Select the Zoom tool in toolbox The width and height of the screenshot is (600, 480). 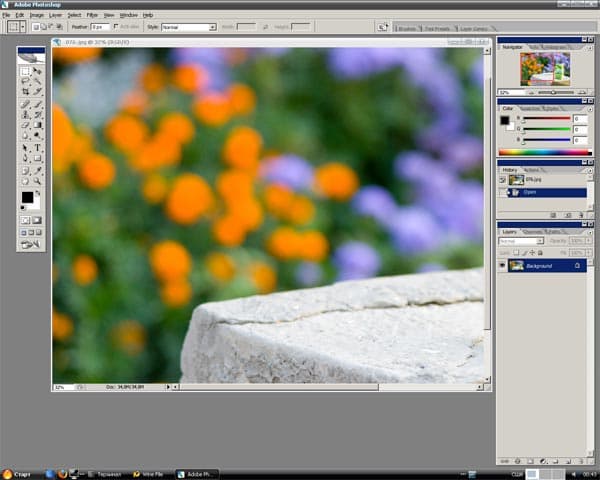[37, 181]
